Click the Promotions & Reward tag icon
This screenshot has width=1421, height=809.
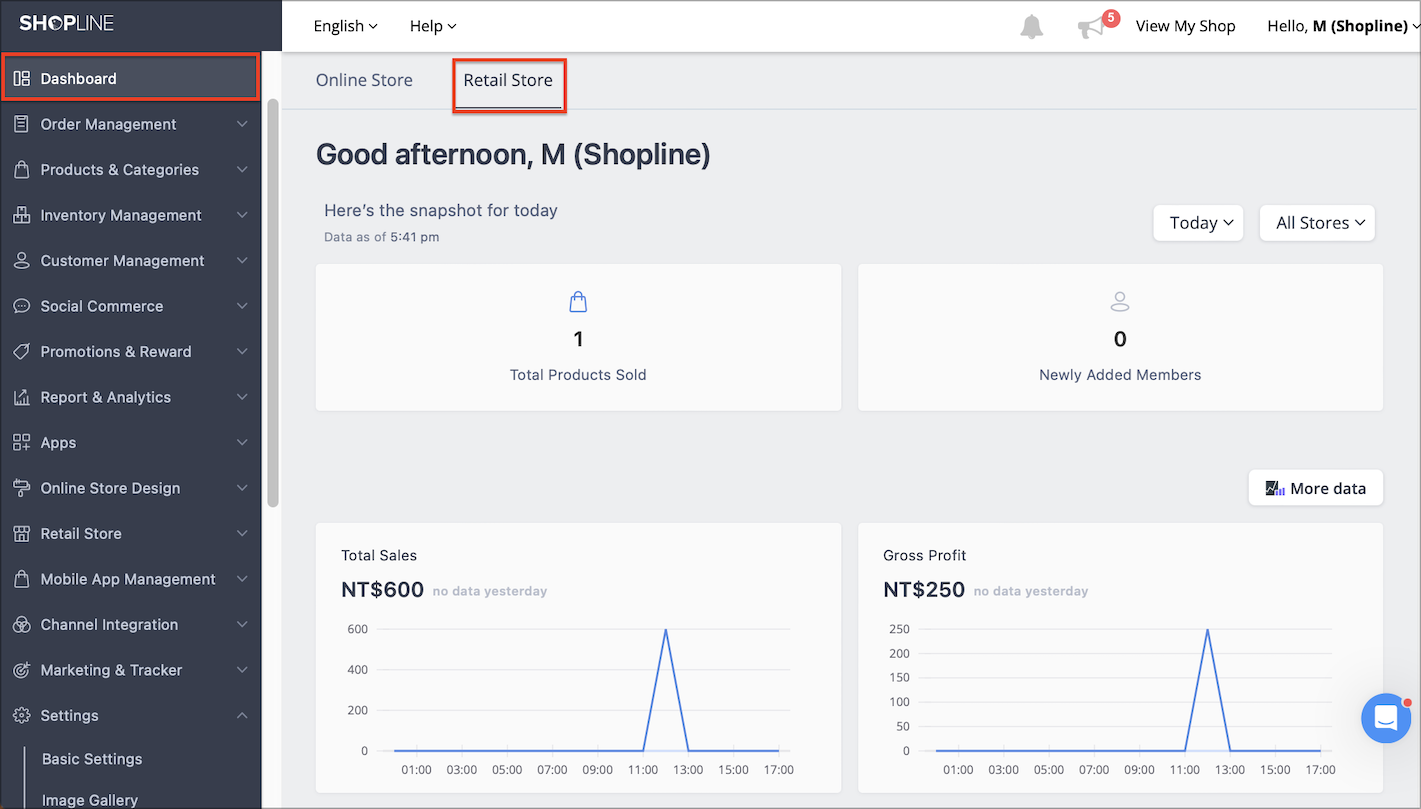pos(21,352)
